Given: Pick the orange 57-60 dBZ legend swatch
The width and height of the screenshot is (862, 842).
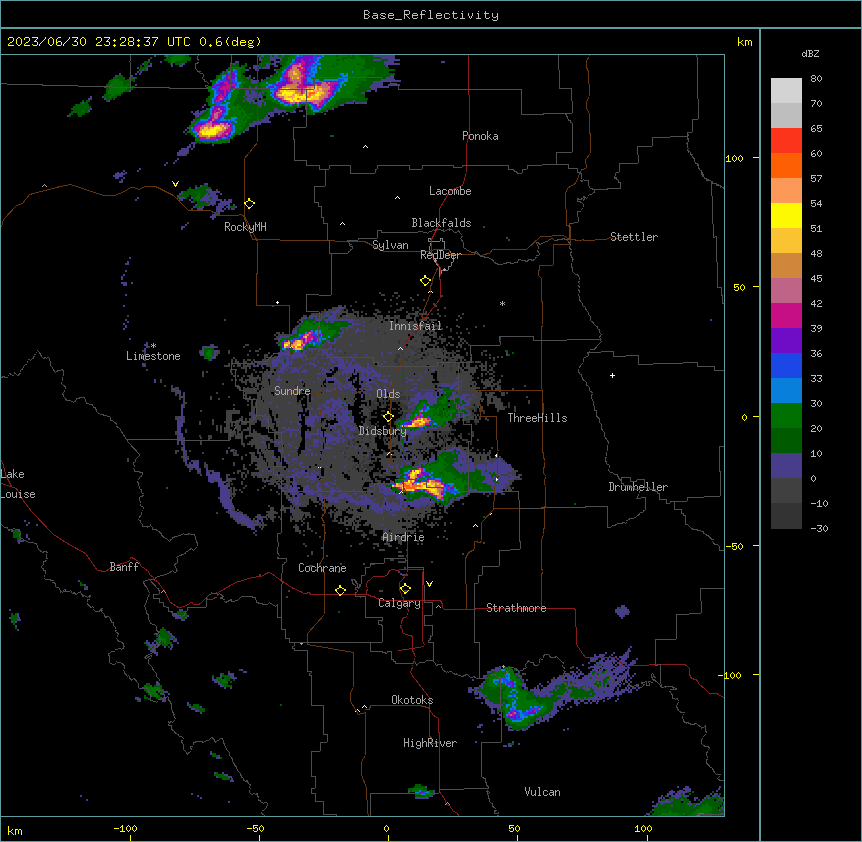Looking at the screenshot, I should (x=786, y=165).
